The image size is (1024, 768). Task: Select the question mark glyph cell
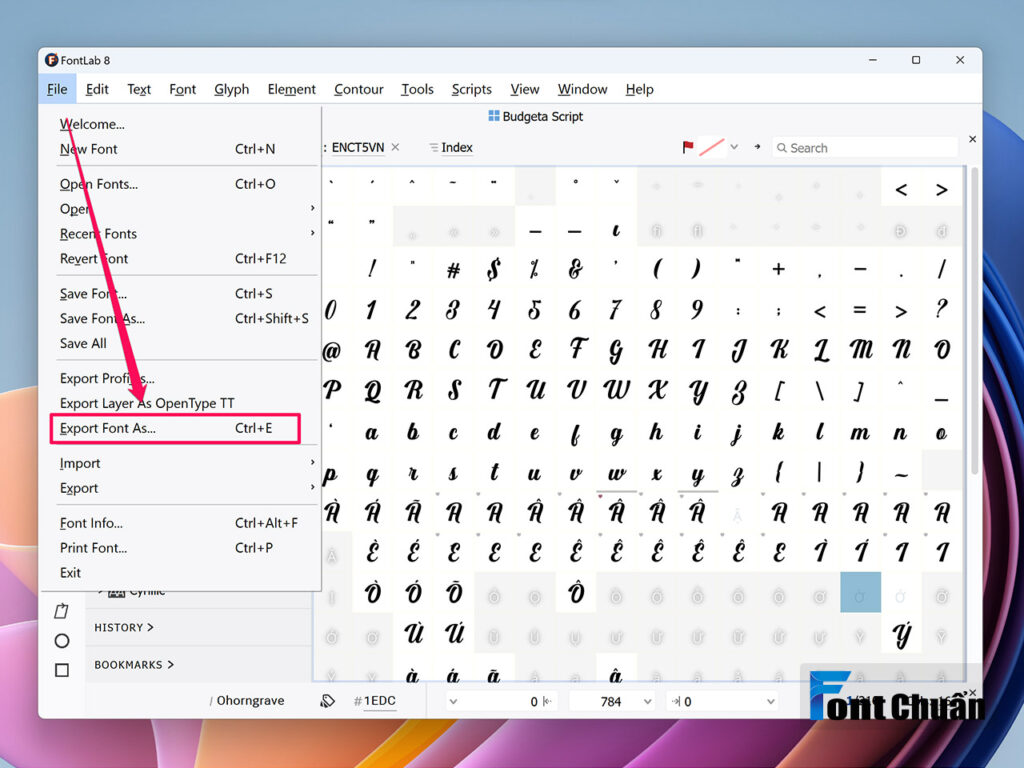(x=941, y=310)
